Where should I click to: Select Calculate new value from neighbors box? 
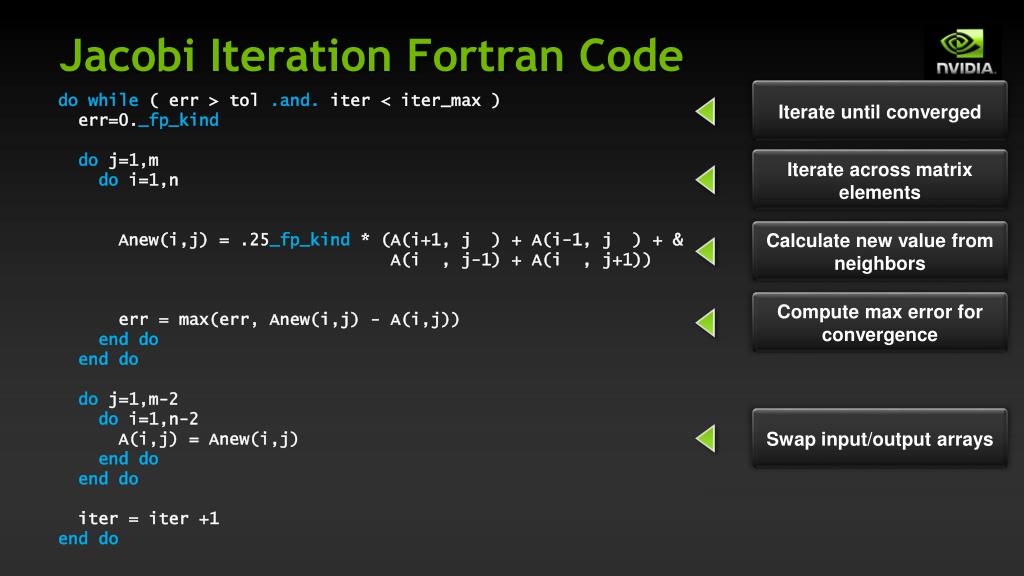click(879, 251)
